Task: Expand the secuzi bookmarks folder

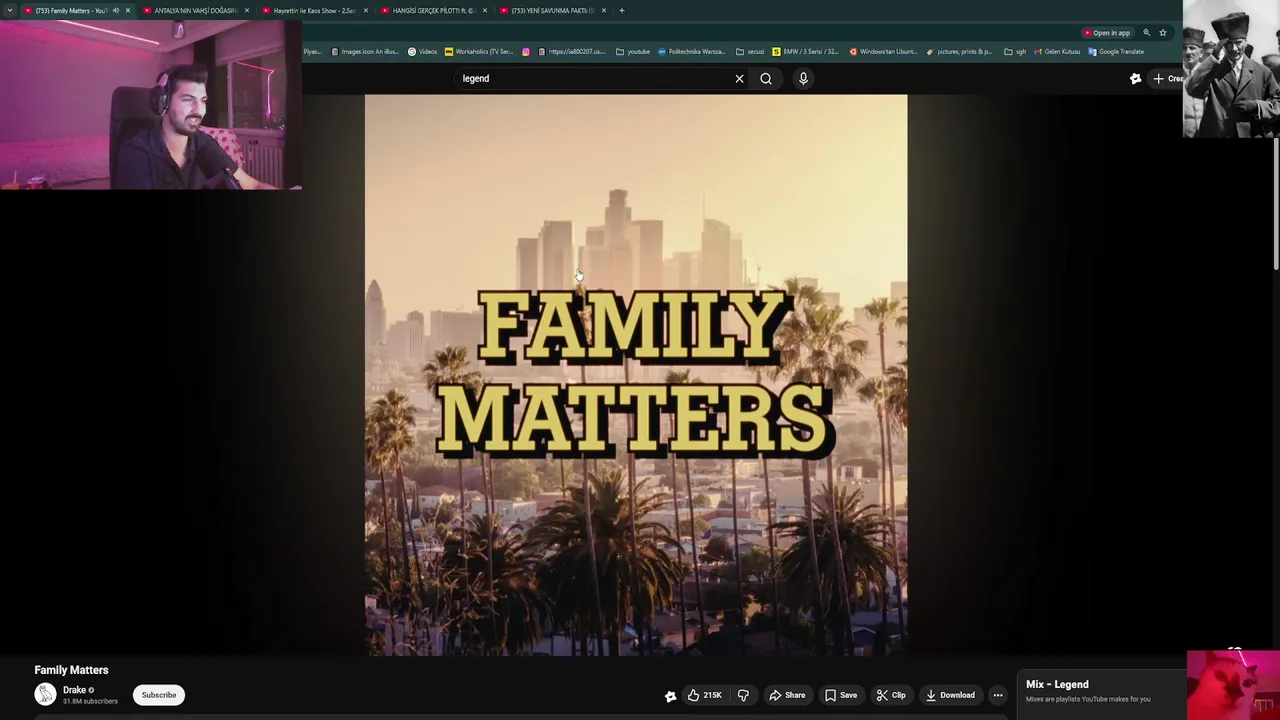Action: [750, 52]
